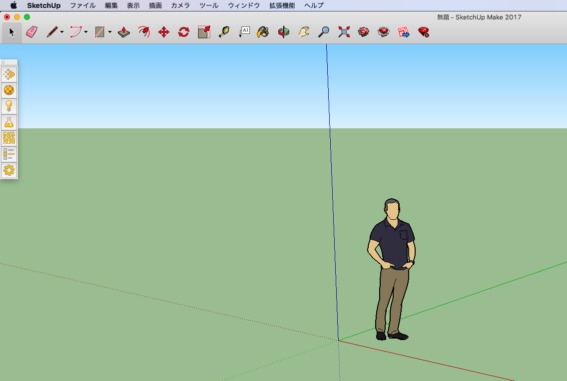Open the Apple menu
The image size is (567, 381).
point(13,5)
